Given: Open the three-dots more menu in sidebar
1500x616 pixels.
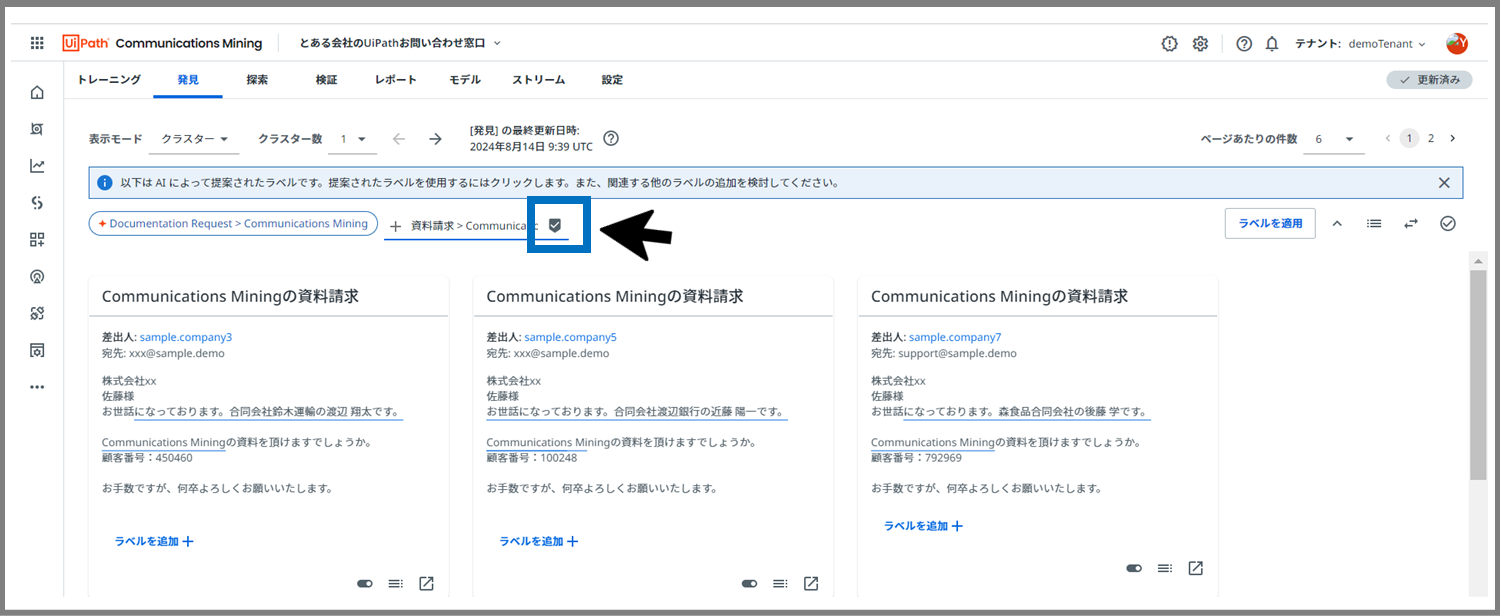Looking at the screenshot, I should [37, 387].
